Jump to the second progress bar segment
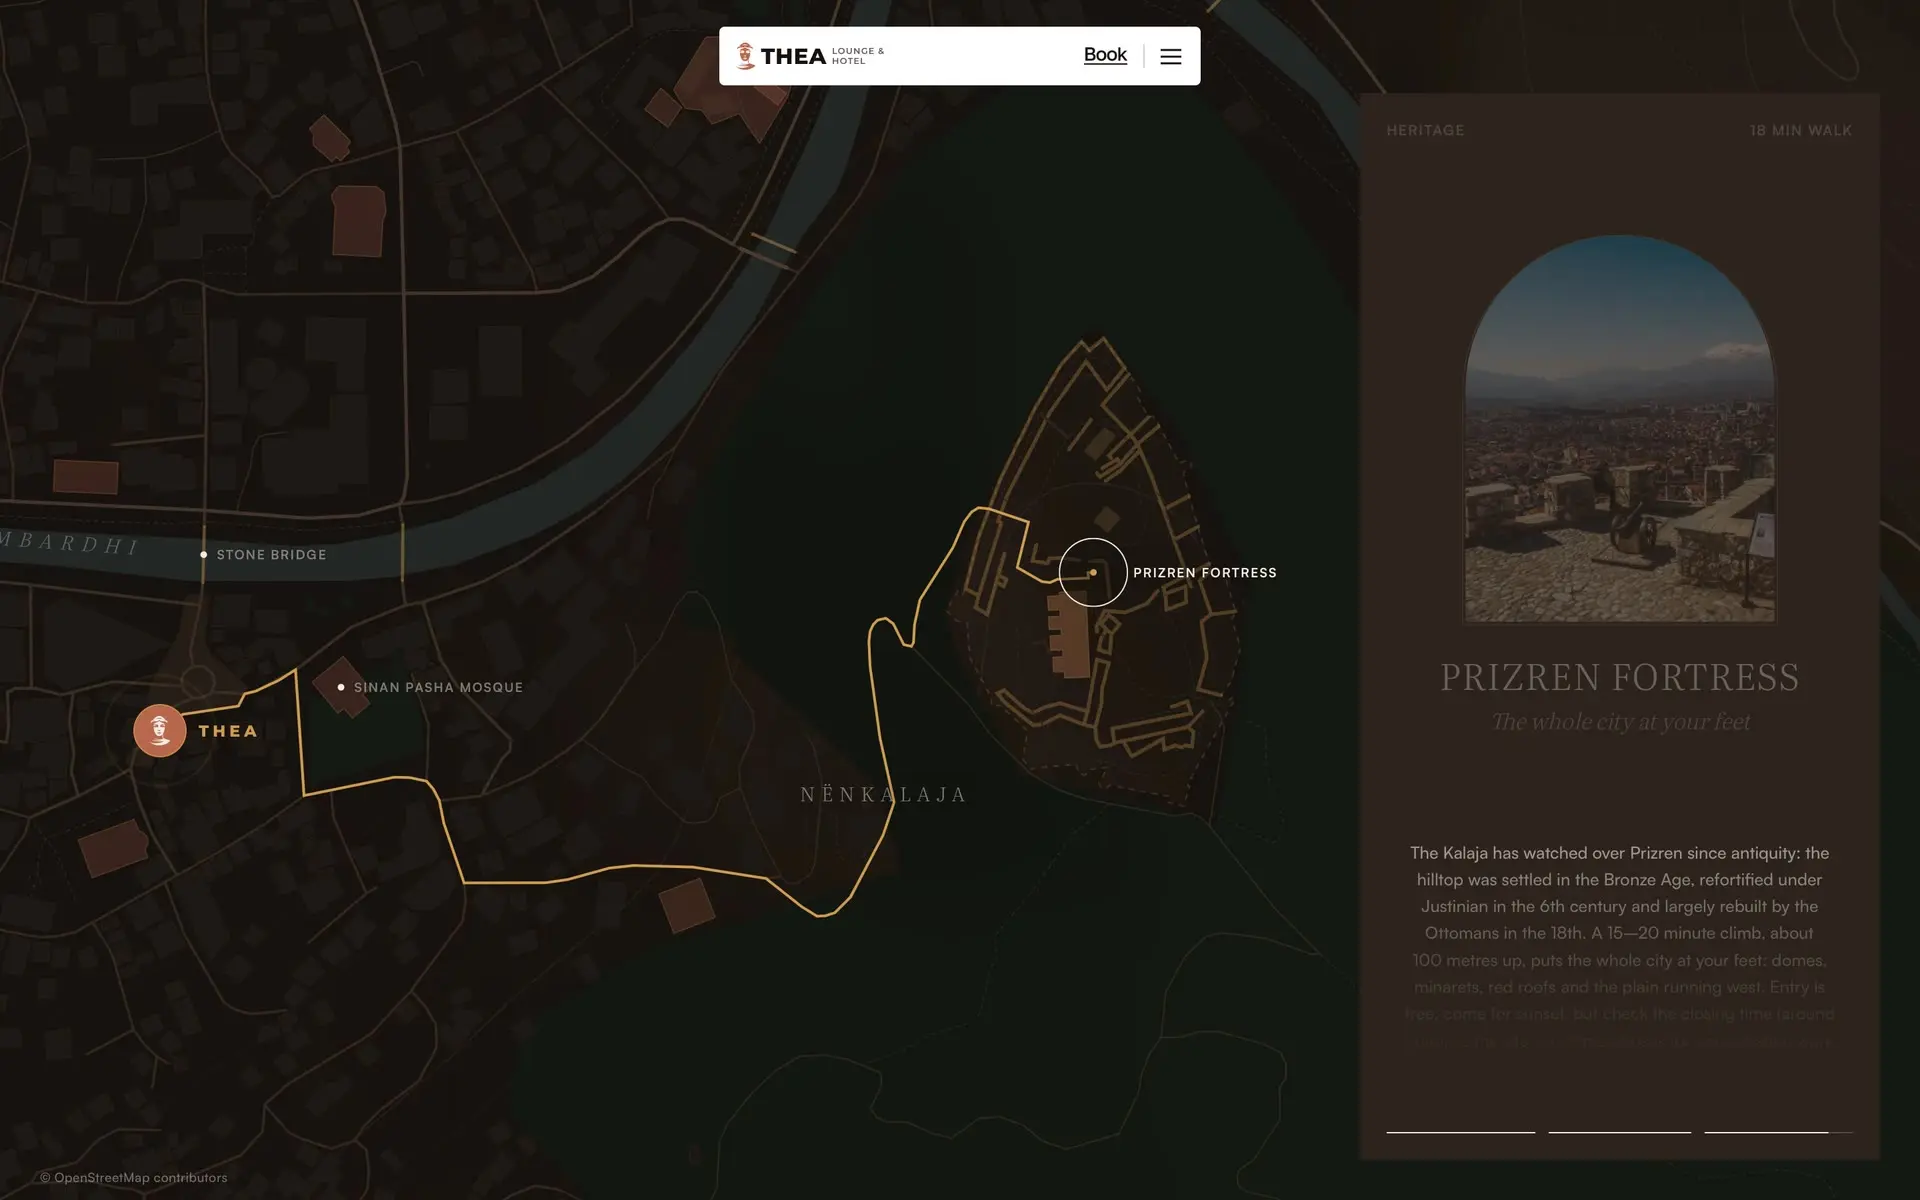The height and width of the screenshot is (1200, 1920). point(1619,1132)
